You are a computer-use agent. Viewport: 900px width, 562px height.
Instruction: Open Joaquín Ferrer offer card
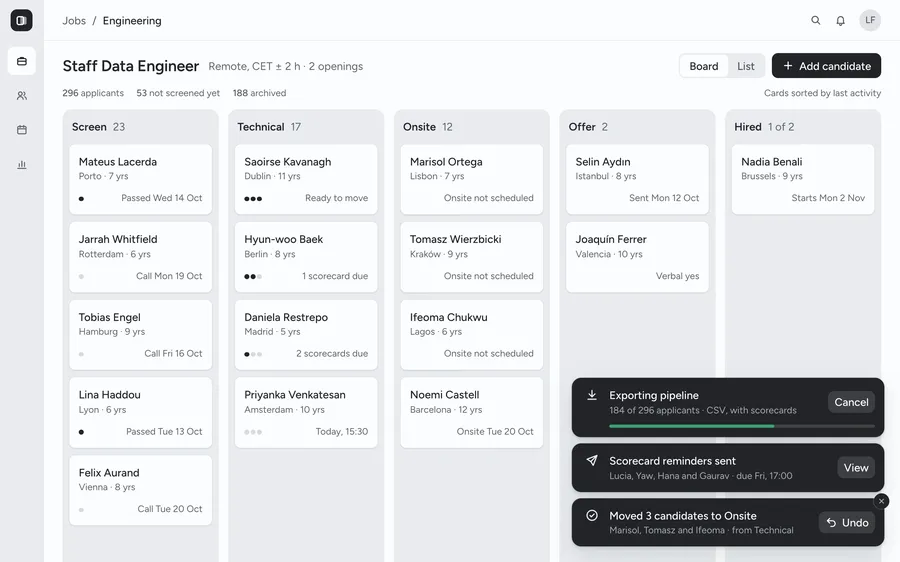637,257
